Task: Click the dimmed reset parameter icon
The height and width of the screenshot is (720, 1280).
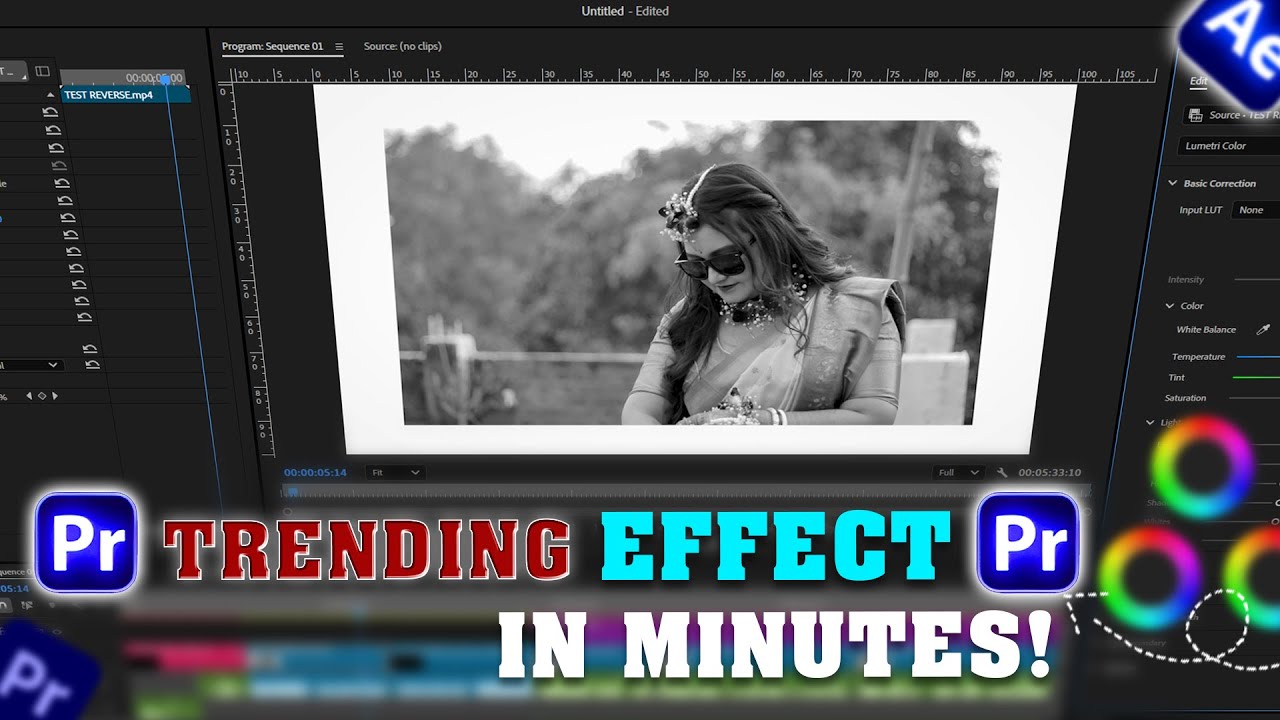Action: [58, 166]
